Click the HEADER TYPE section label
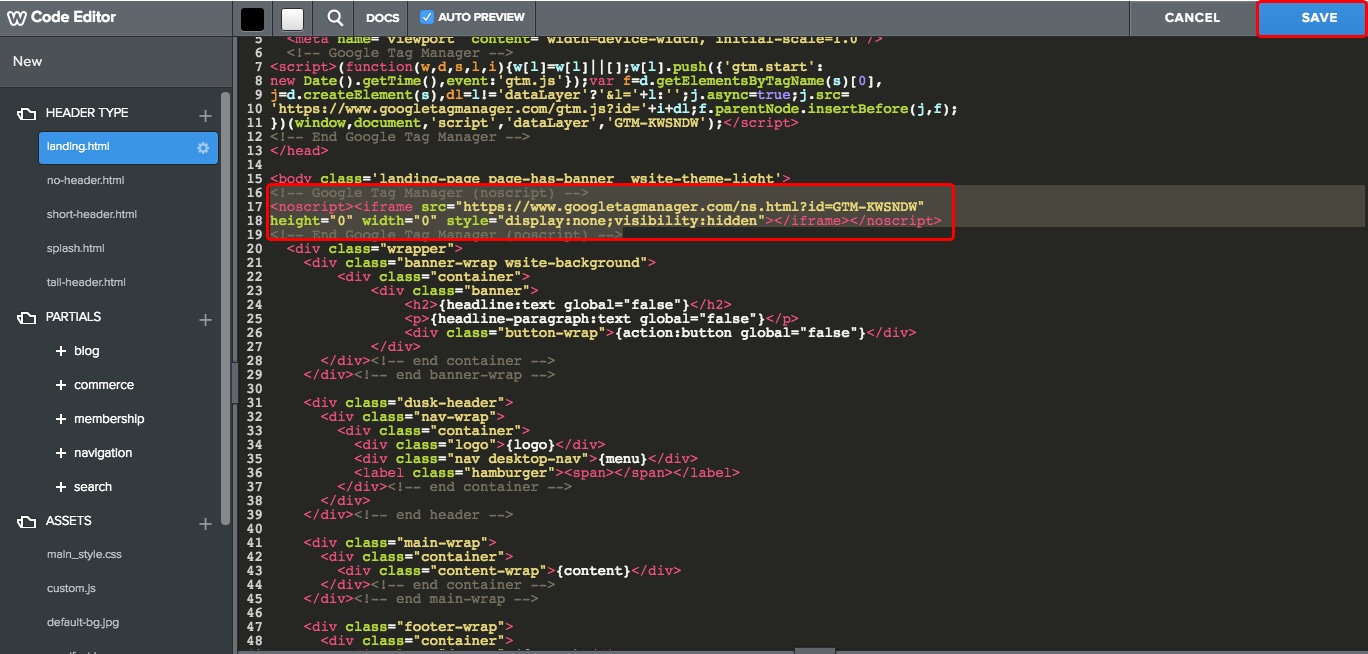 point(87,113)
